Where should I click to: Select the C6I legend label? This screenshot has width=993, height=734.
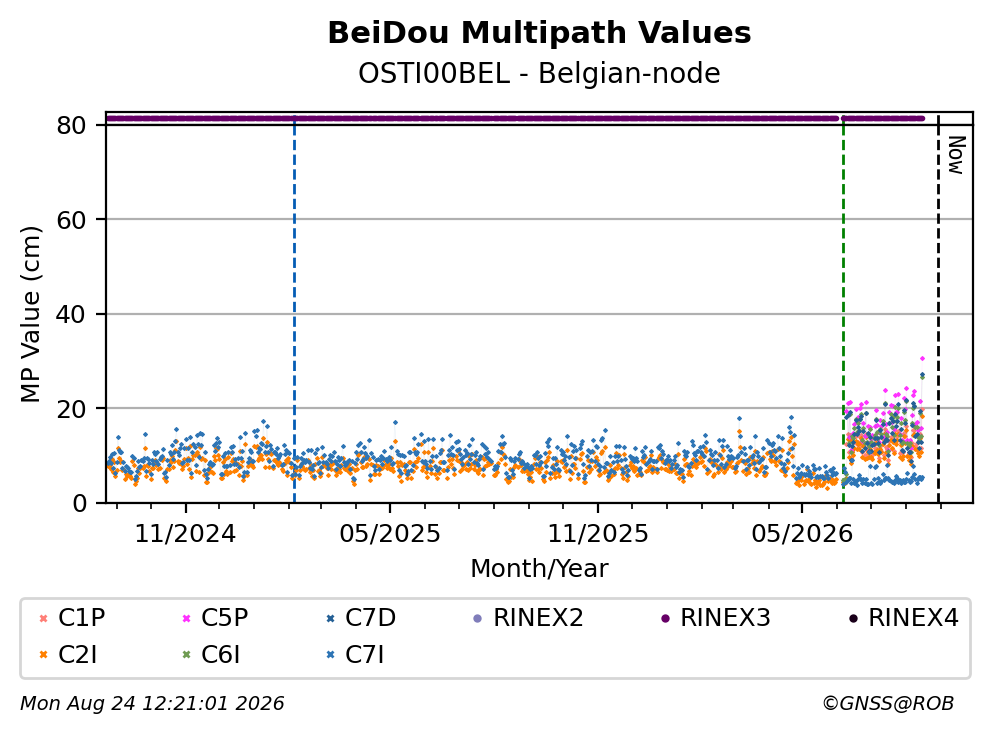click(221, 654)
